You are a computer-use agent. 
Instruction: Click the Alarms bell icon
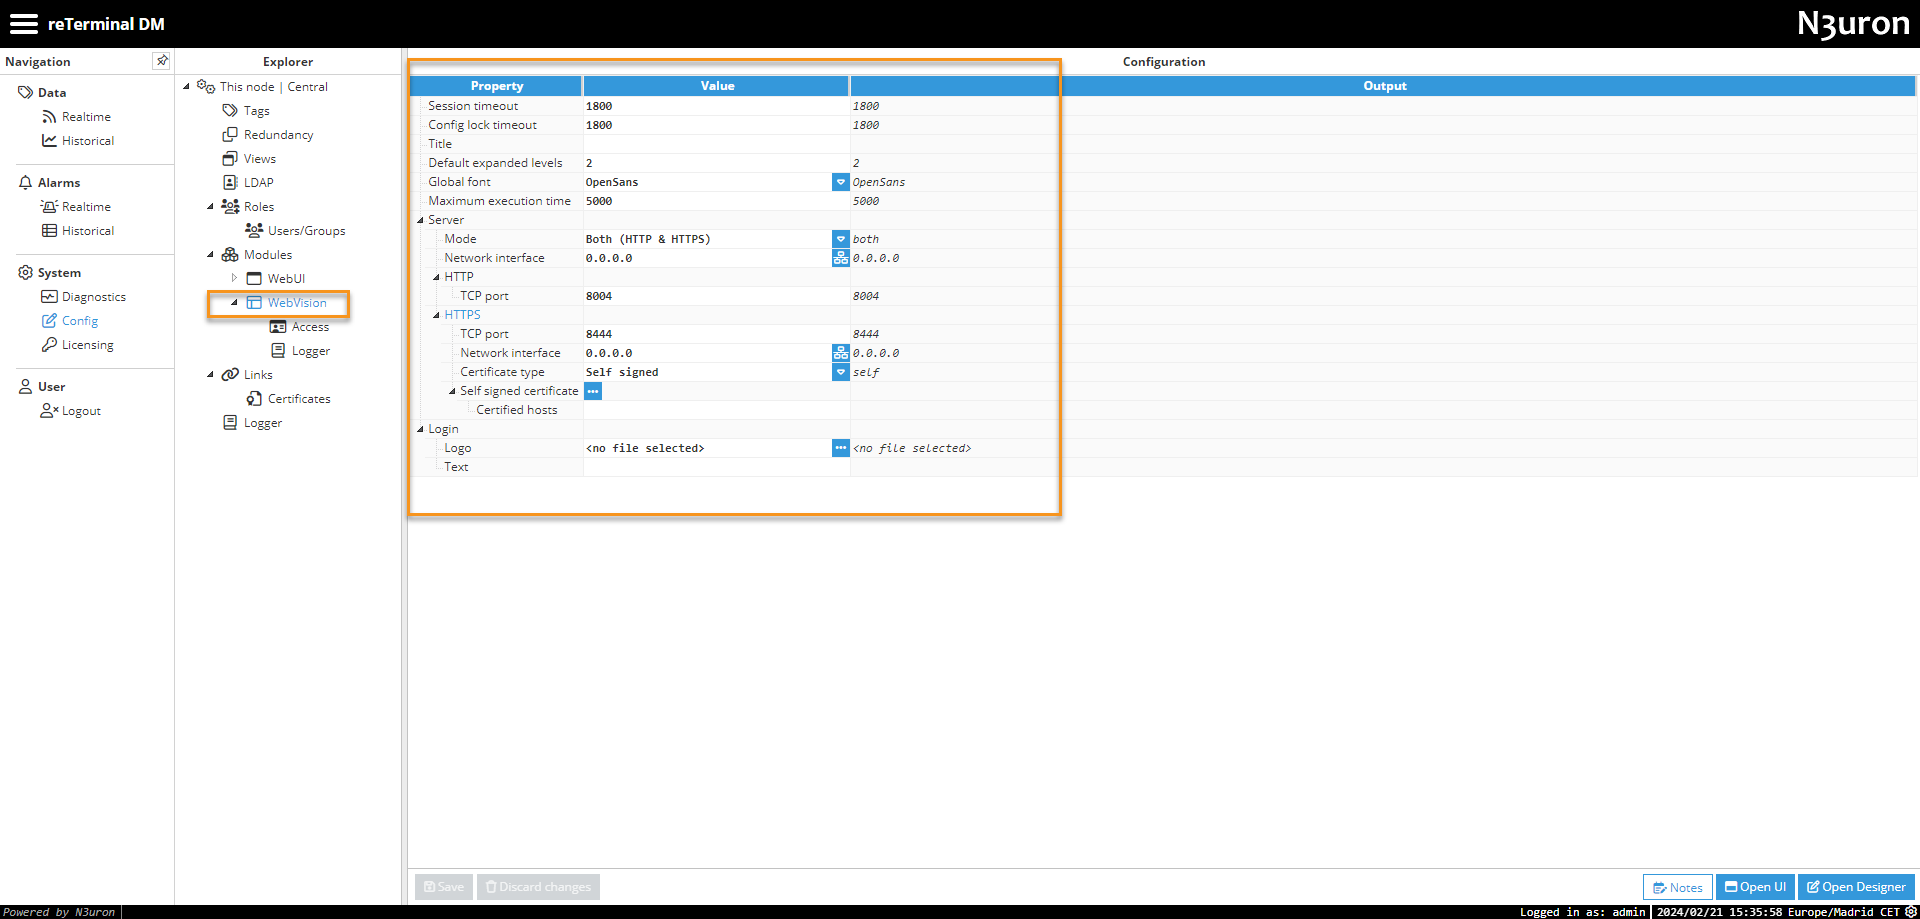point(26,183)
